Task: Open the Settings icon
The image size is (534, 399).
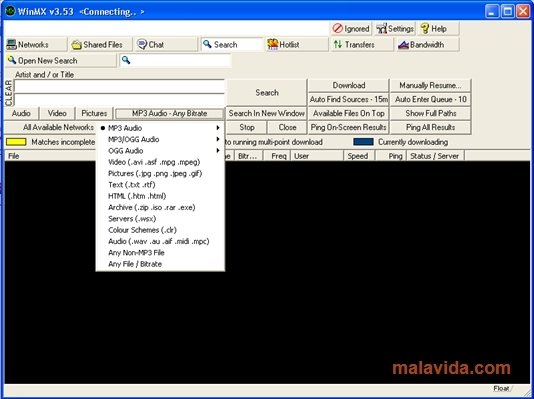Action: pos(382,29)
